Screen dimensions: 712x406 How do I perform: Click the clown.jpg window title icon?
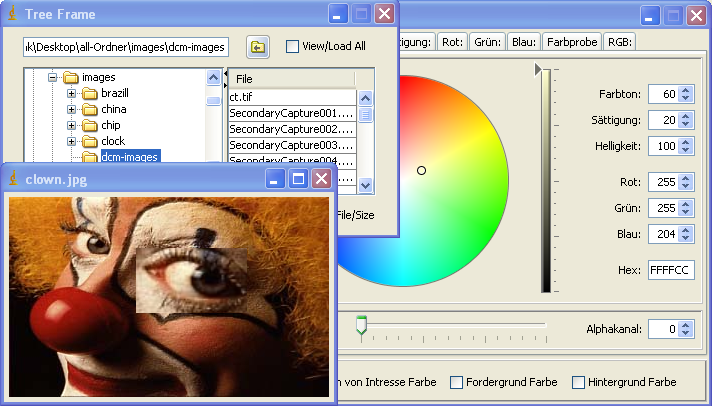click(x=14, y=179)
